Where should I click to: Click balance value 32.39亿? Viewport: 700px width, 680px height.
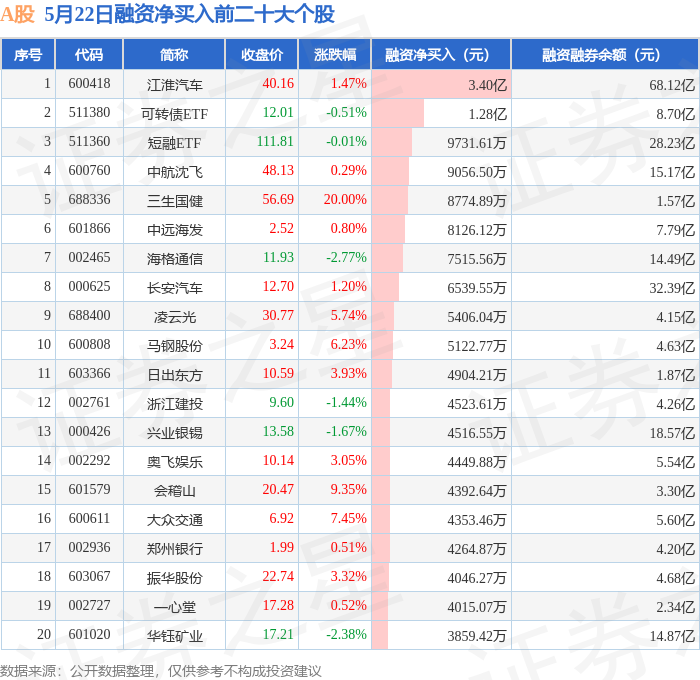(672, 288)
